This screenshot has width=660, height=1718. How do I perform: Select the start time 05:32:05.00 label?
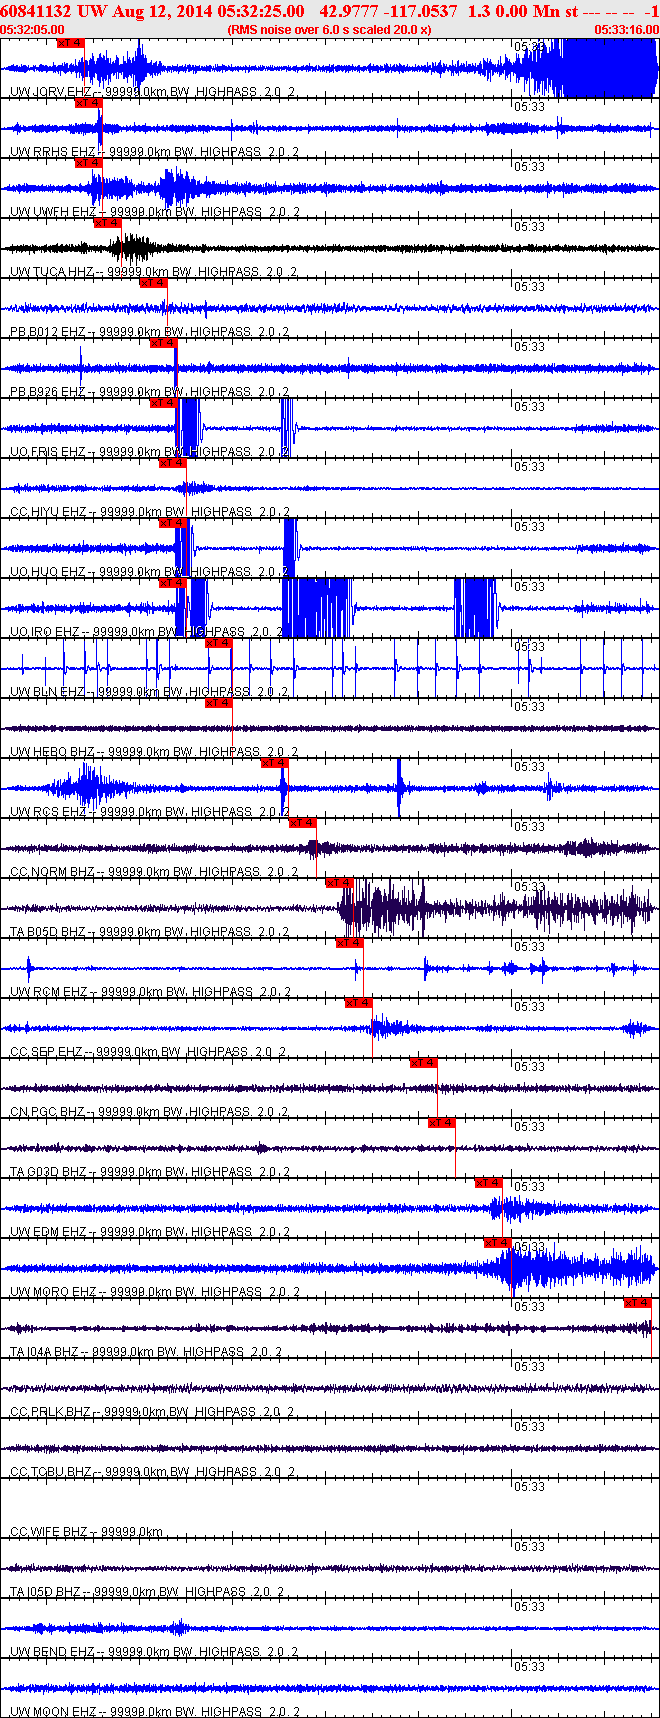point(33,30)
